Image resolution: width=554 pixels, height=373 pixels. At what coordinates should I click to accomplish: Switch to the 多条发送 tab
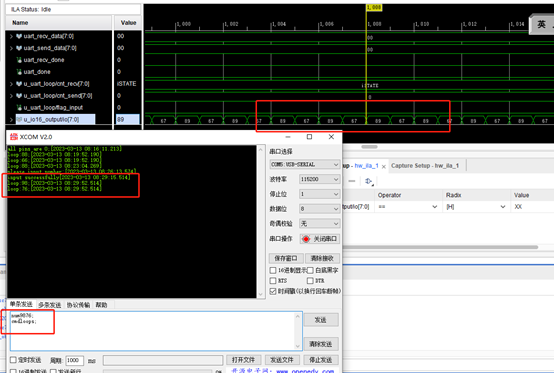[x=50, y=304]
